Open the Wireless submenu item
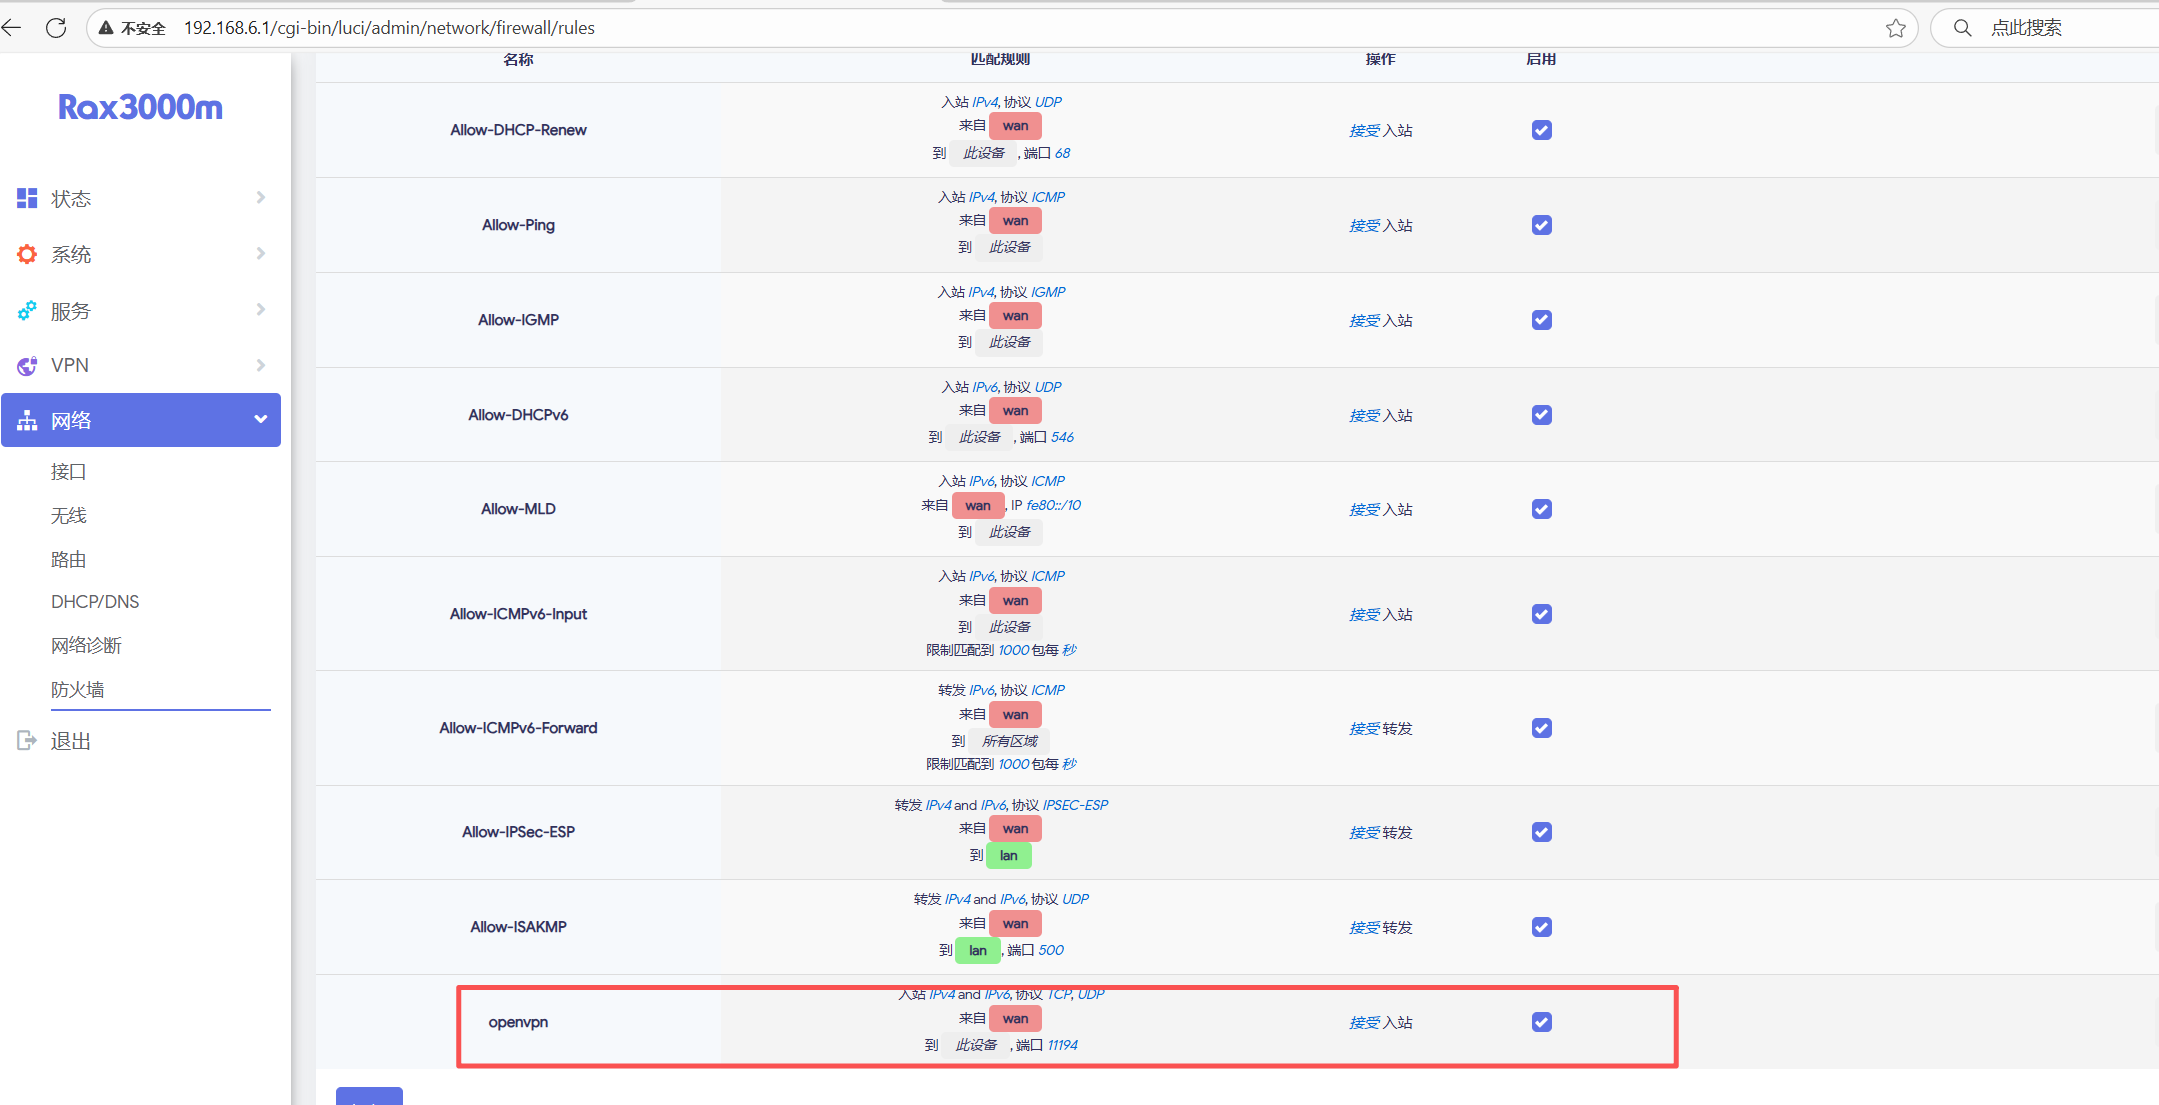 point(69,515)
